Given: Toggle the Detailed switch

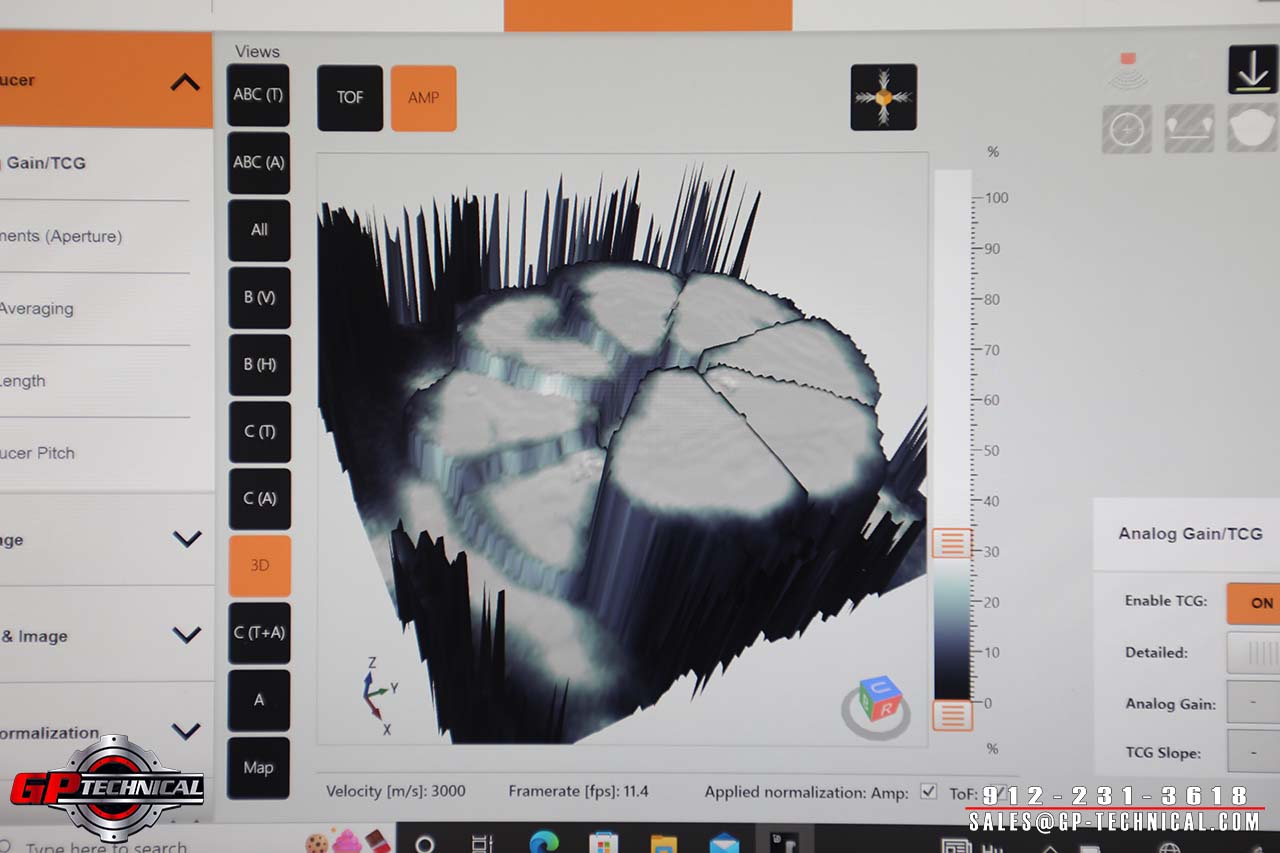Looking at the screenshot, I should point(1255,653).
